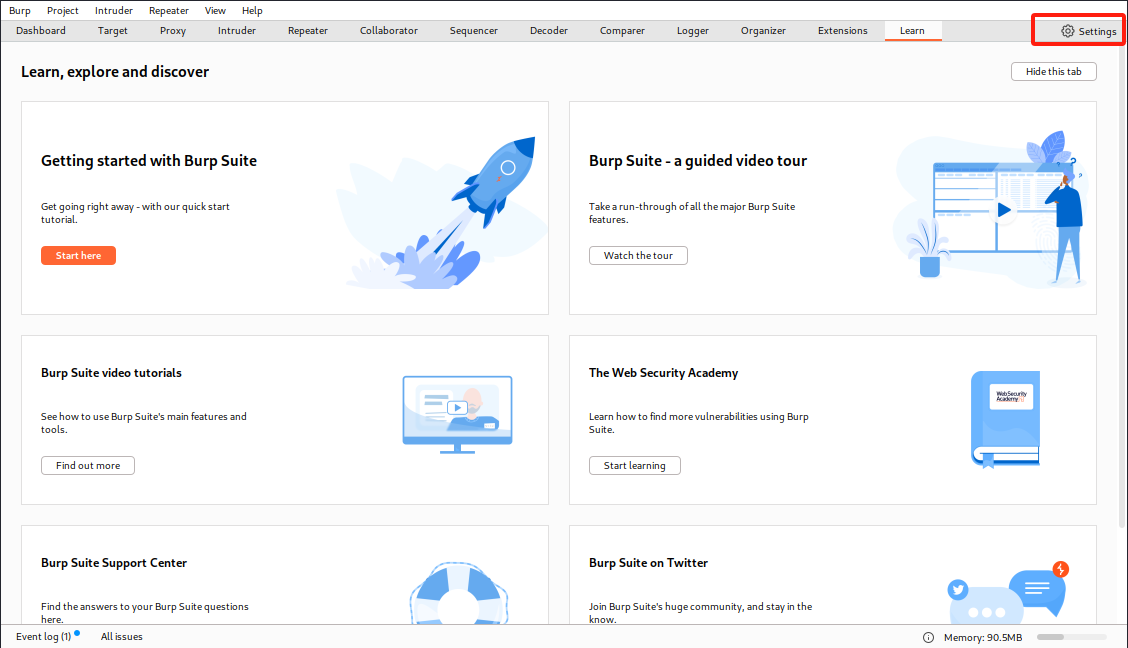
Task: Switch to the Extensions tab
Action: pyautogui.click(x=842, y=31)
